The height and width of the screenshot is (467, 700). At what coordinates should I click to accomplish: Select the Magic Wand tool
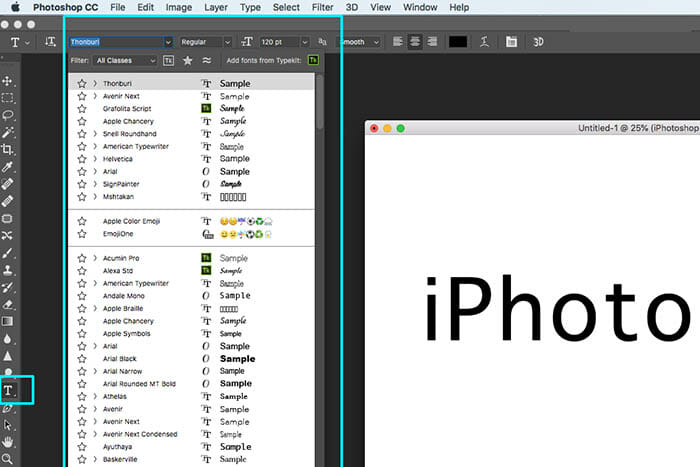7,132
